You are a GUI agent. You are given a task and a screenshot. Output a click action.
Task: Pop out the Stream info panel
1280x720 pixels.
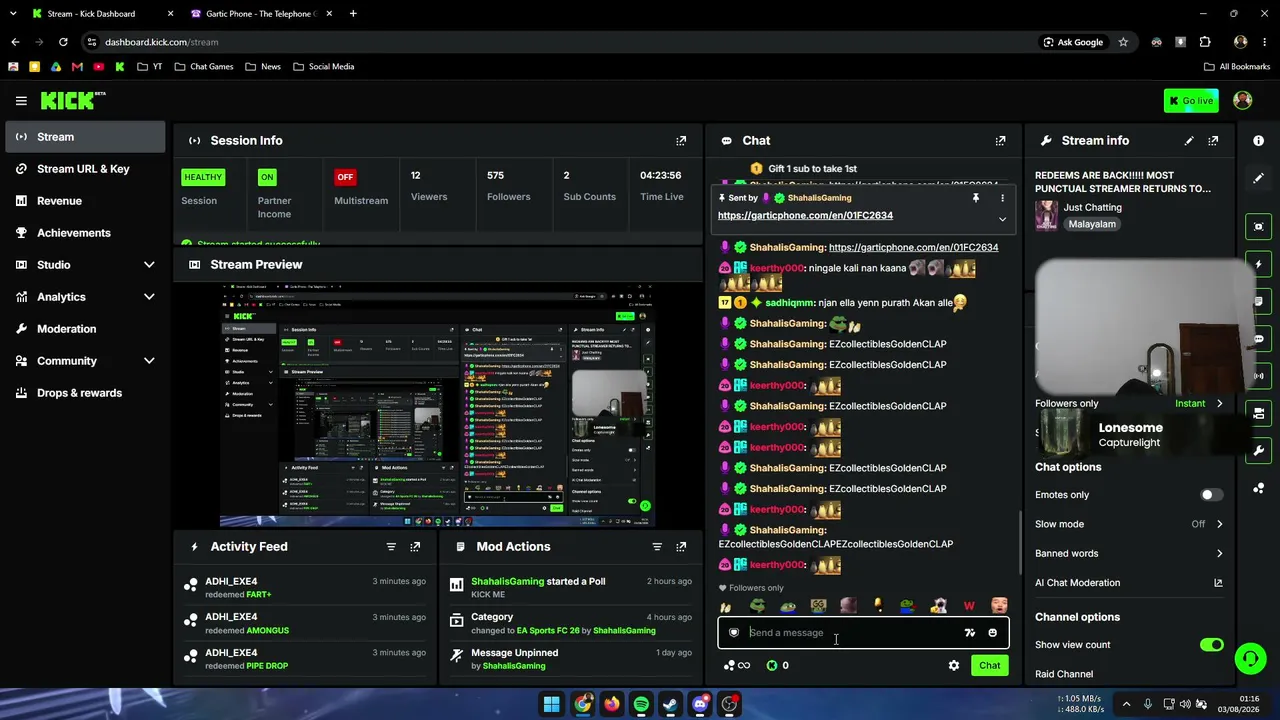1213,141
